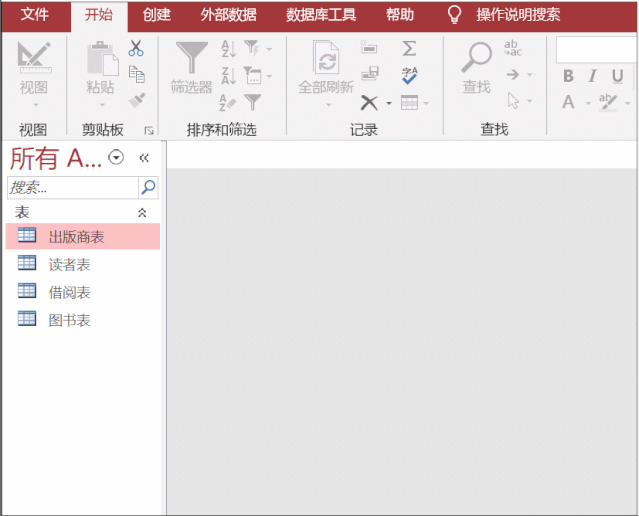Click the ascending A-Z sort icon
This screenshot has height=516, width=639.
pyautogui.click(x=228, y=48)
